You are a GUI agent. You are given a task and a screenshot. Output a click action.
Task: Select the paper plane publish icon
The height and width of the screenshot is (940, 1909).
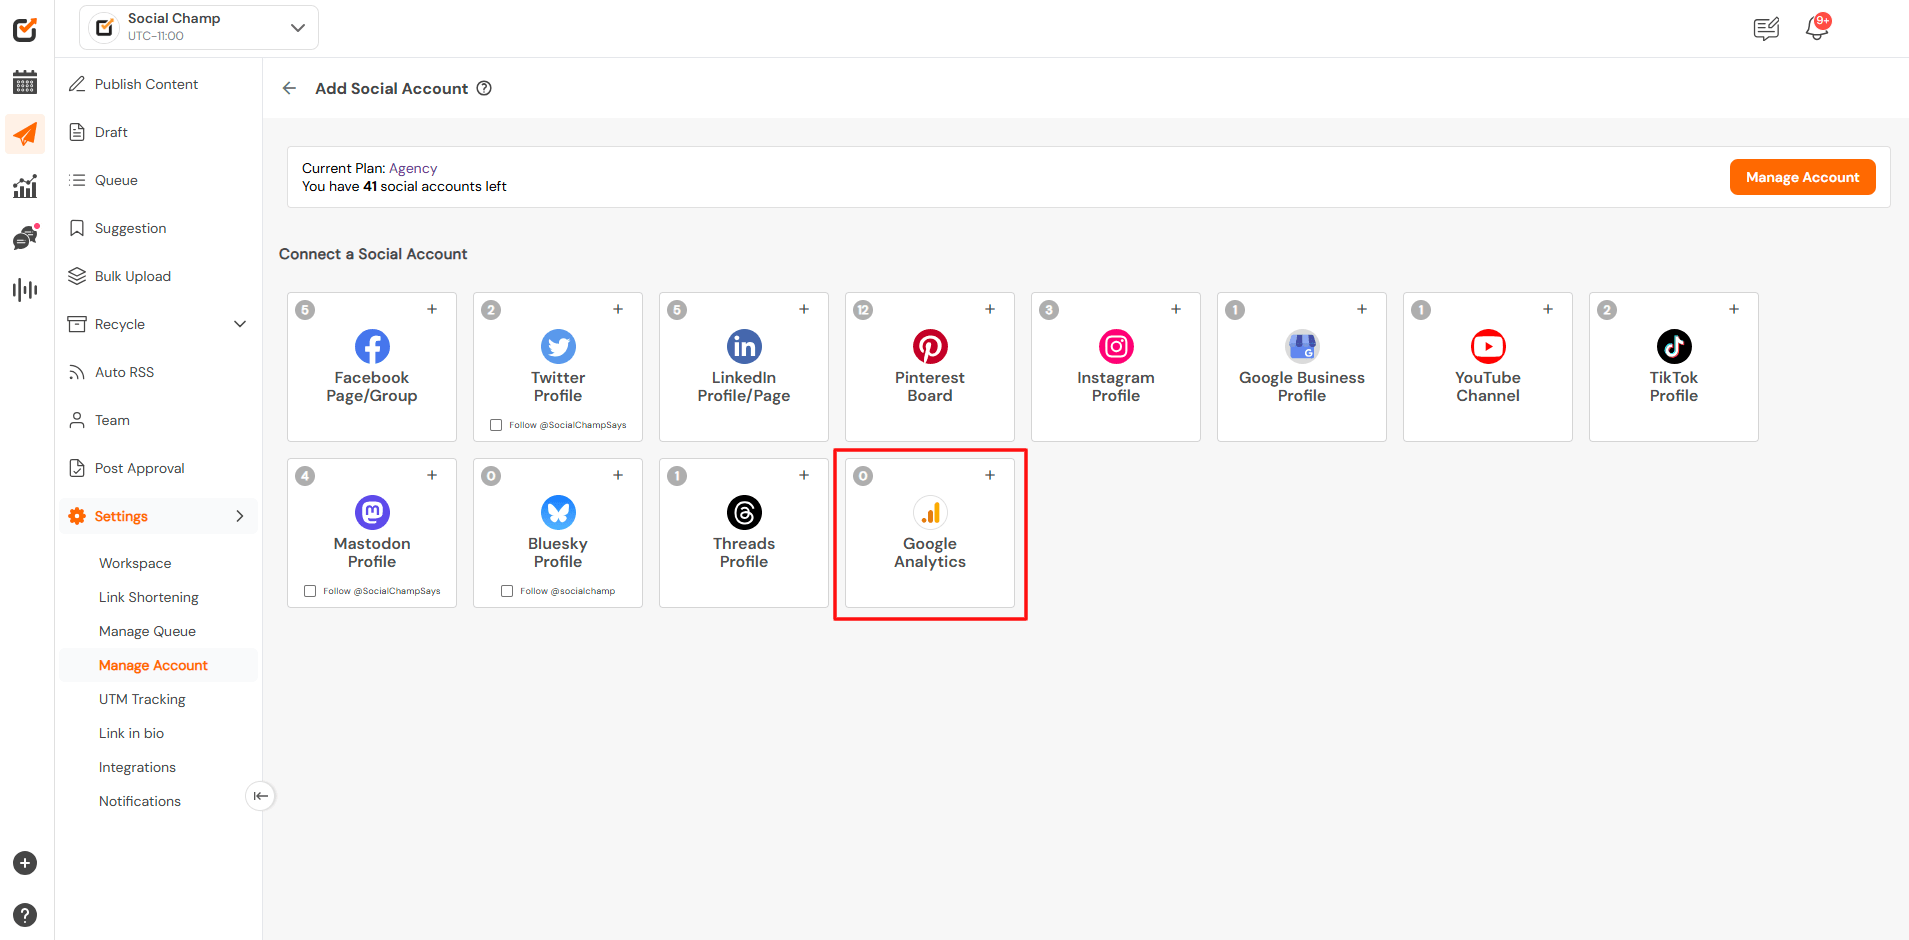point(25,134)
